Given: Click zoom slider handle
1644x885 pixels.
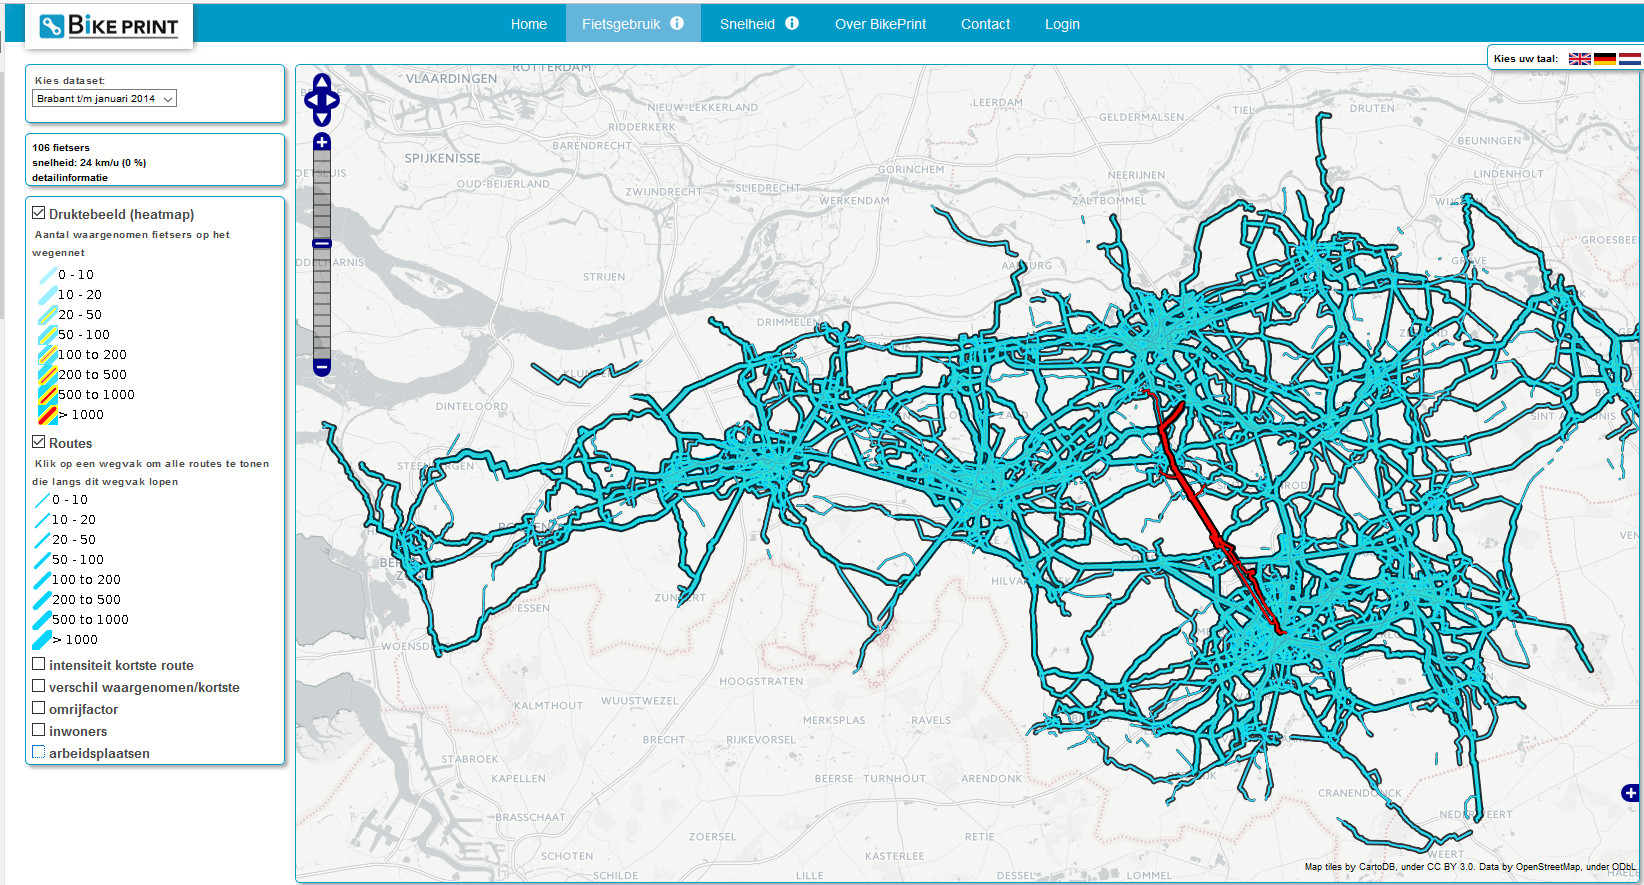Looking at the screenshot, I should pos(322,243).
